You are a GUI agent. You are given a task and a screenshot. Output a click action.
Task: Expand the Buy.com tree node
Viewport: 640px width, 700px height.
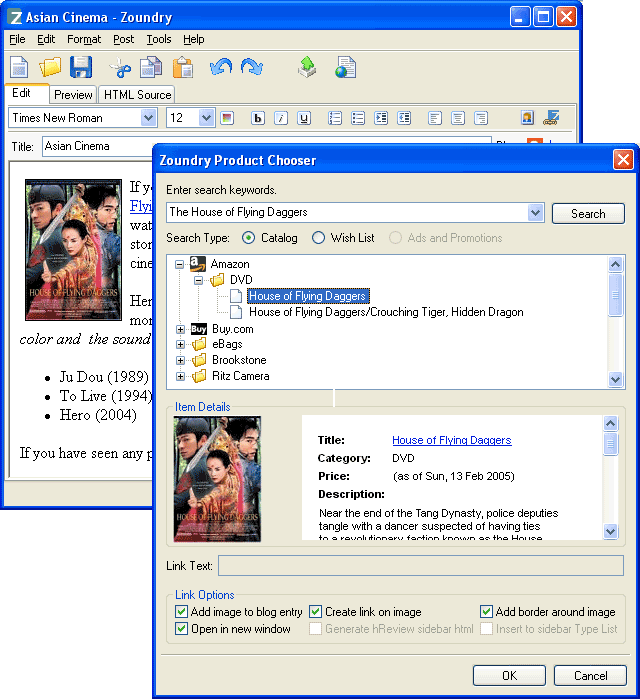(180, 329)
